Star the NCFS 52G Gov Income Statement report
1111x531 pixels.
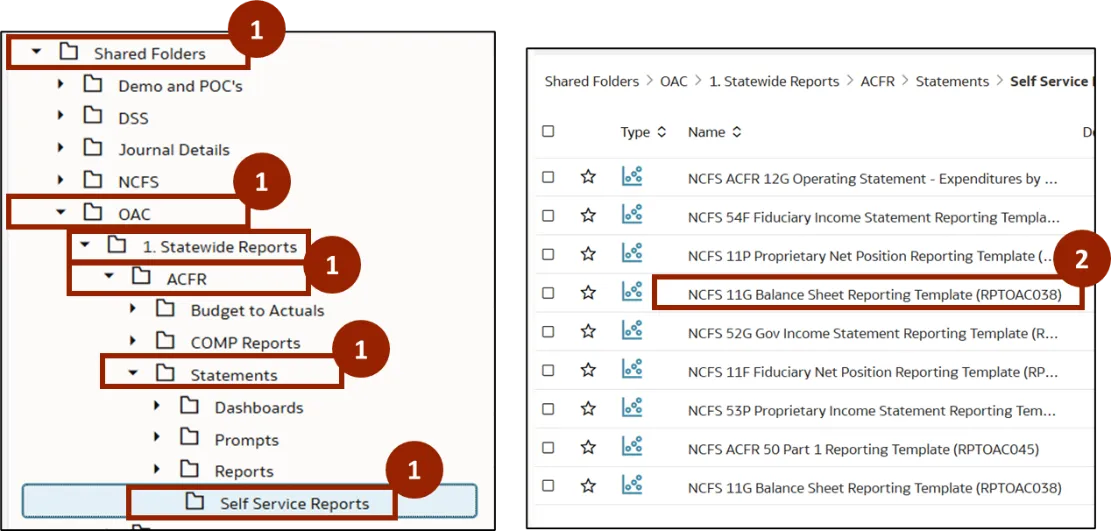pos(588,332)
